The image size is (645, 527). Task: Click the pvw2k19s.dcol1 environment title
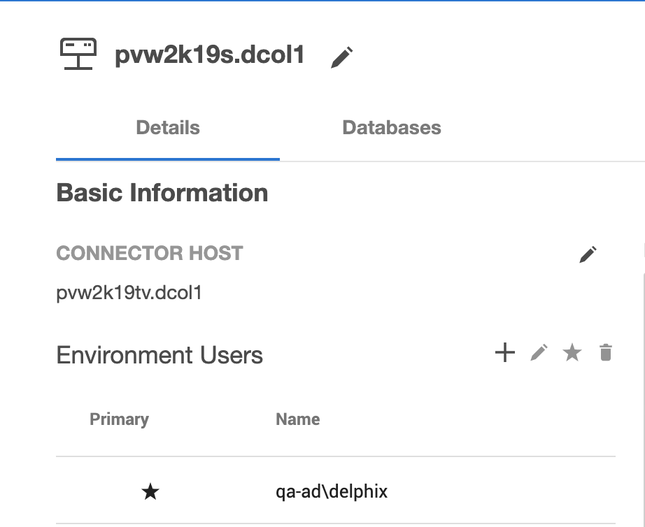pos(209,55)
